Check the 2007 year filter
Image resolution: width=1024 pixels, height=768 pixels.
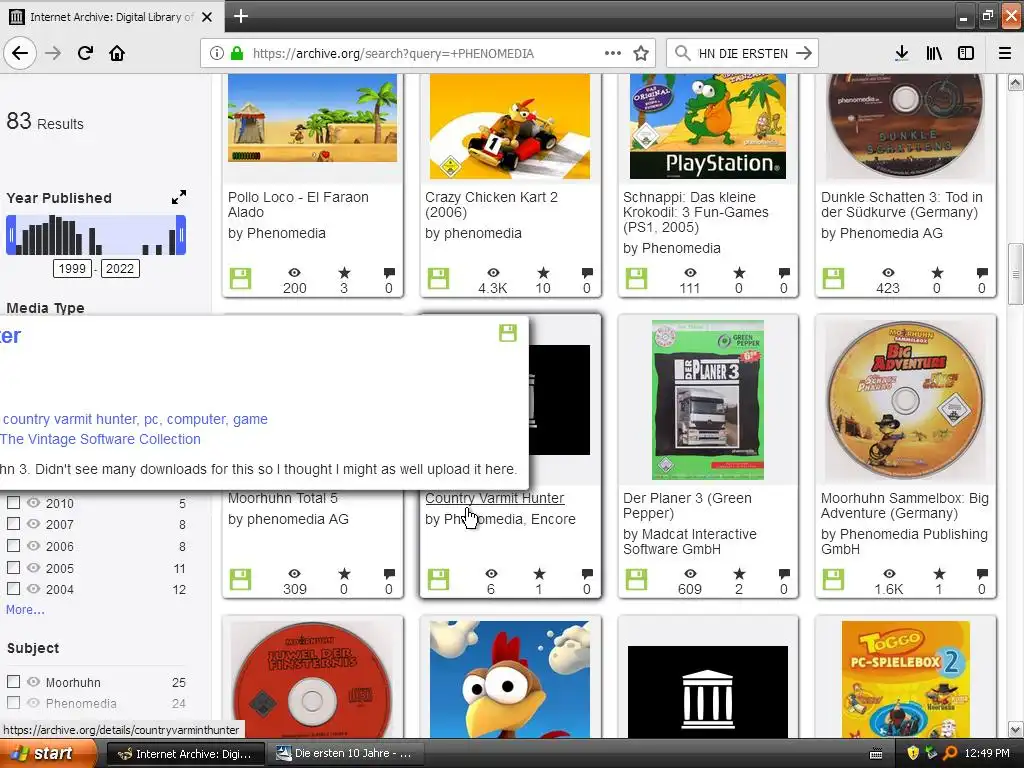pyautogui.click(x=13, y=524)
